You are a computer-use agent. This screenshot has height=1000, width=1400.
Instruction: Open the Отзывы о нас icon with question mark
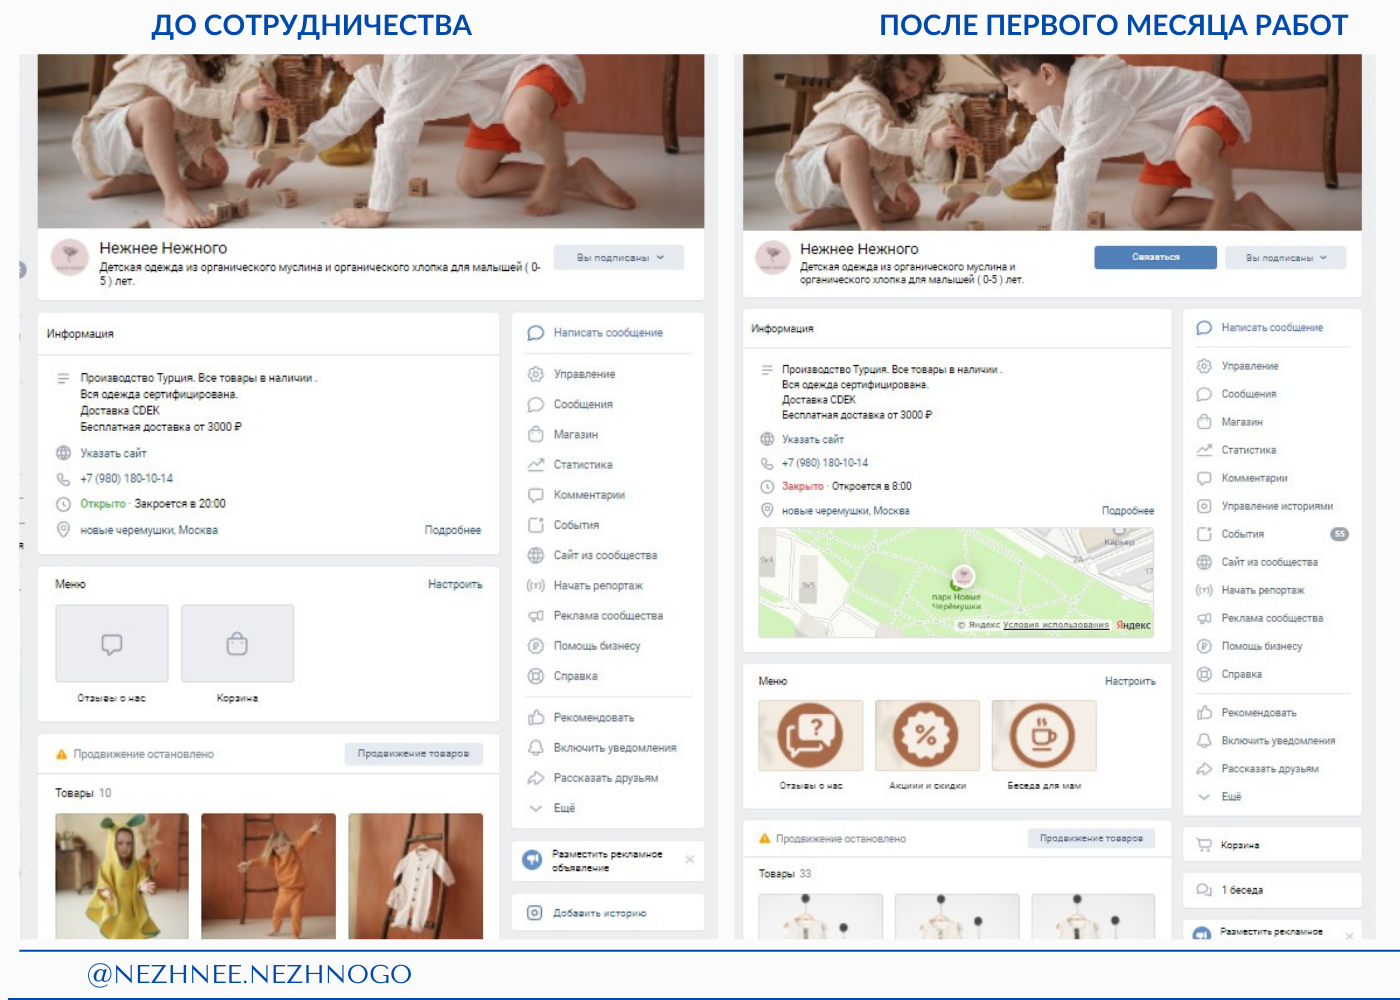coord(810,735)
